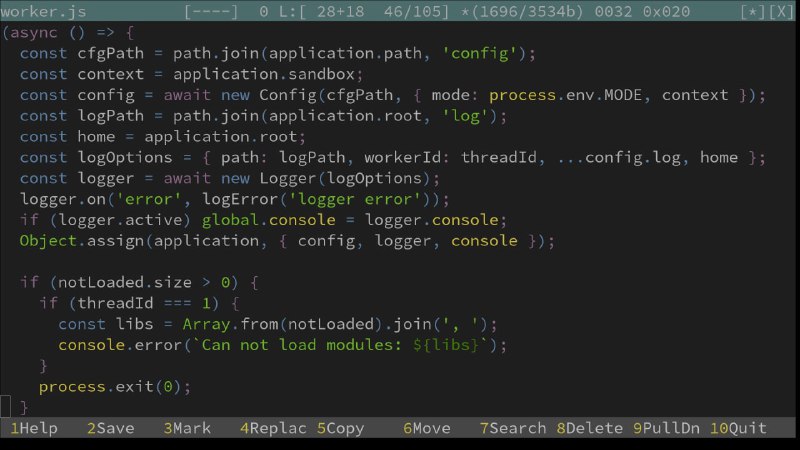Click the 'new Config' constructor call
The height and width of the screenshot is (450, 800).
268,95
